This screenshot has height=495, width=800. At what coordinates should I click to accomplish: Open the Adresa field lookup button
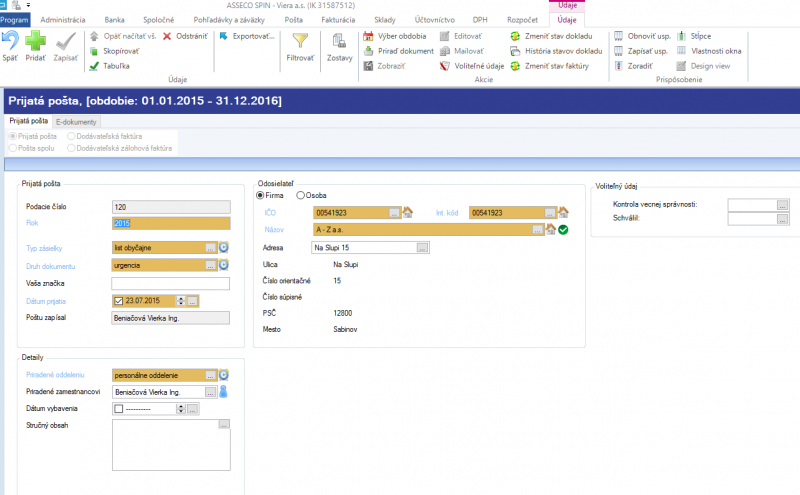tap(422, 248)
